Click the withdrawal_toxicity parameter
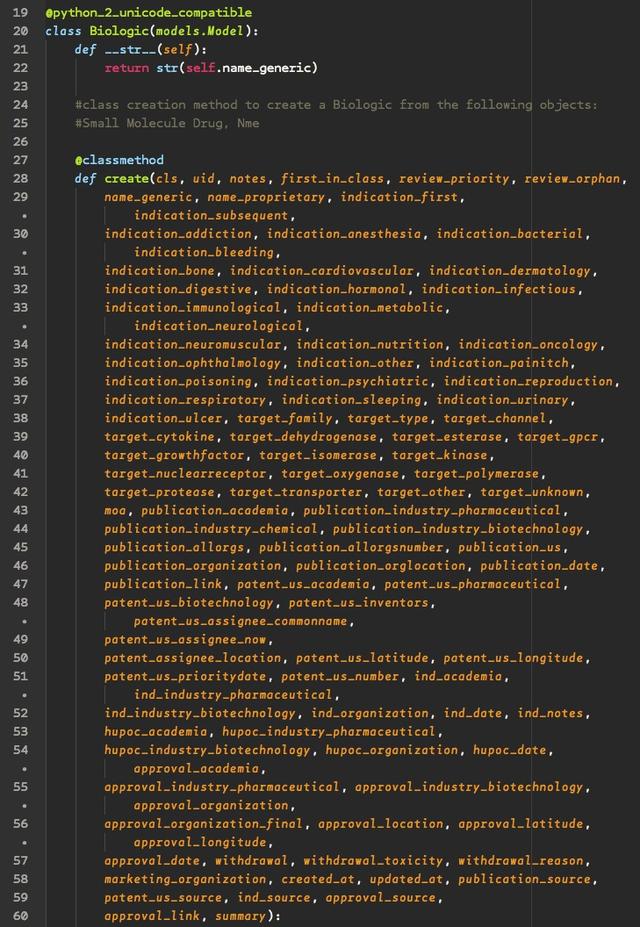 click(373, 860)
